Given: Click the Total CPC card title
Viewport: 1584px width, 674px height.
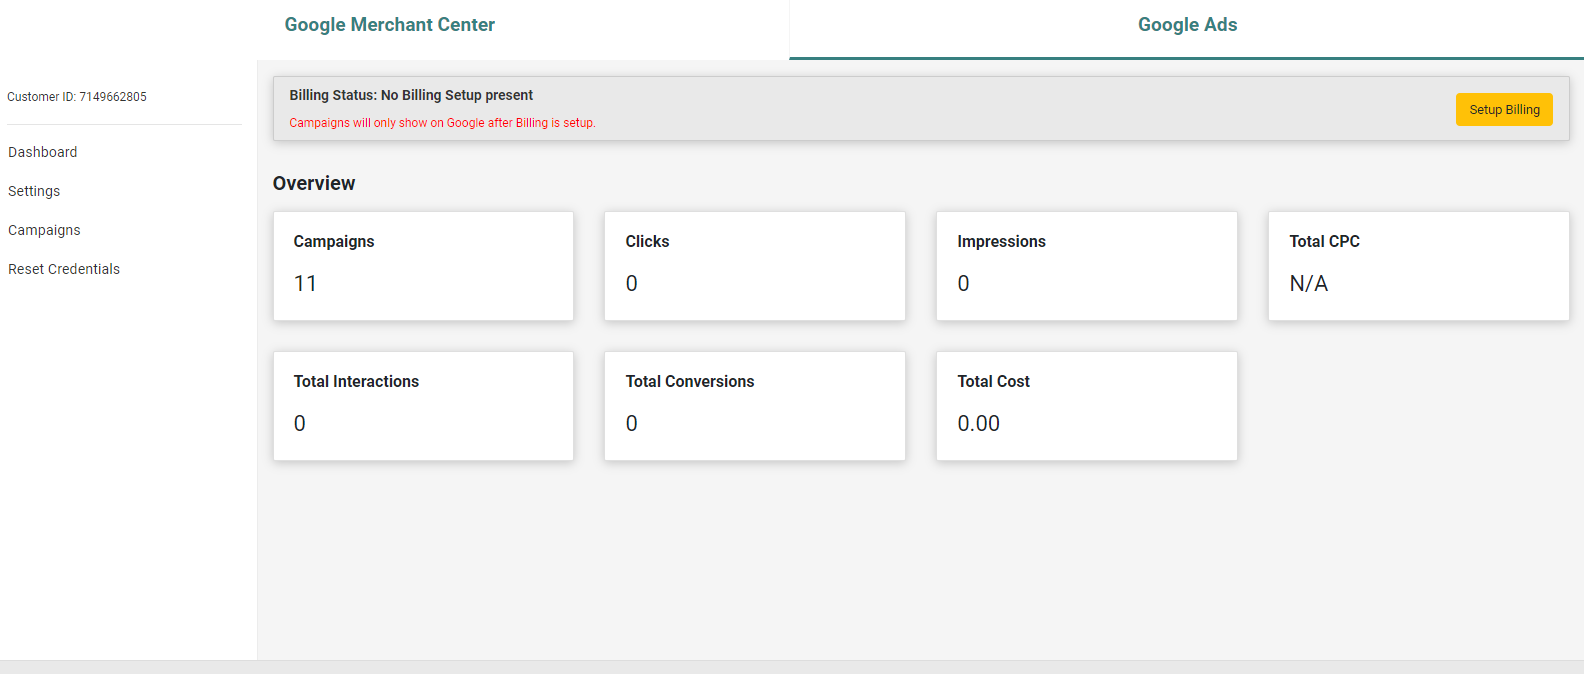Looking at the screenshot, I should [1324, 241].
